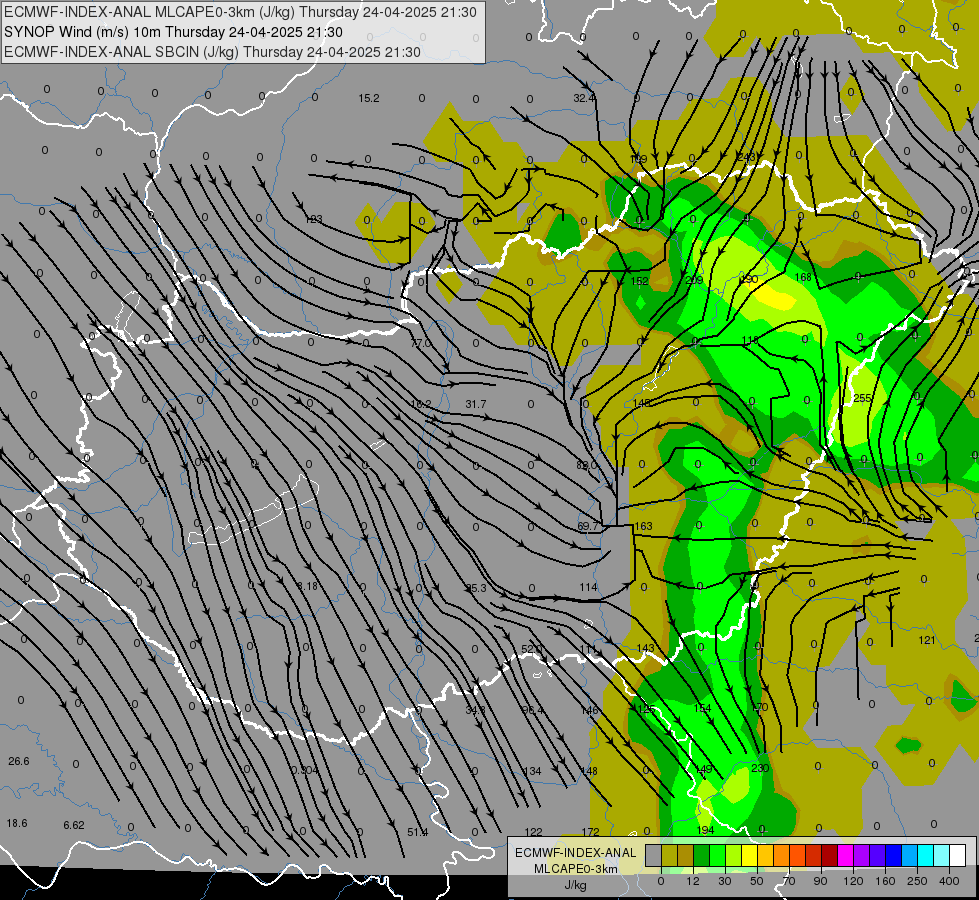Screen dimensions: 979x900
Task: Click the map value 172
Action: [590, 832]
